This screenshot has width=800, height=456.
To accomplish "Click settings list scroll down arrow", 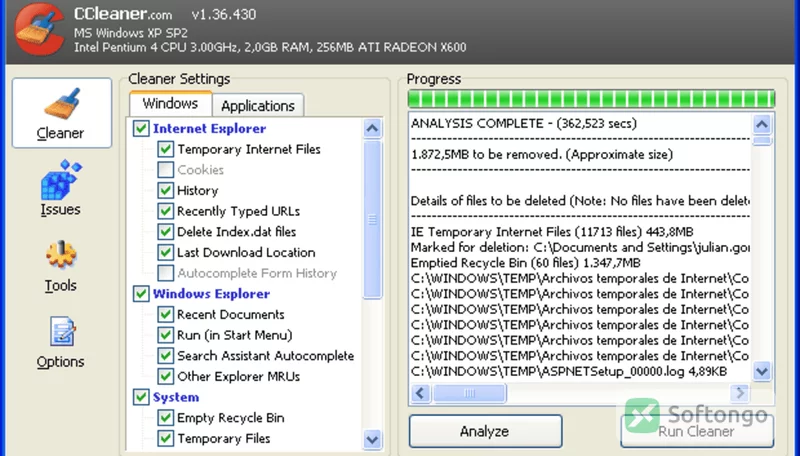I will 372,439.
